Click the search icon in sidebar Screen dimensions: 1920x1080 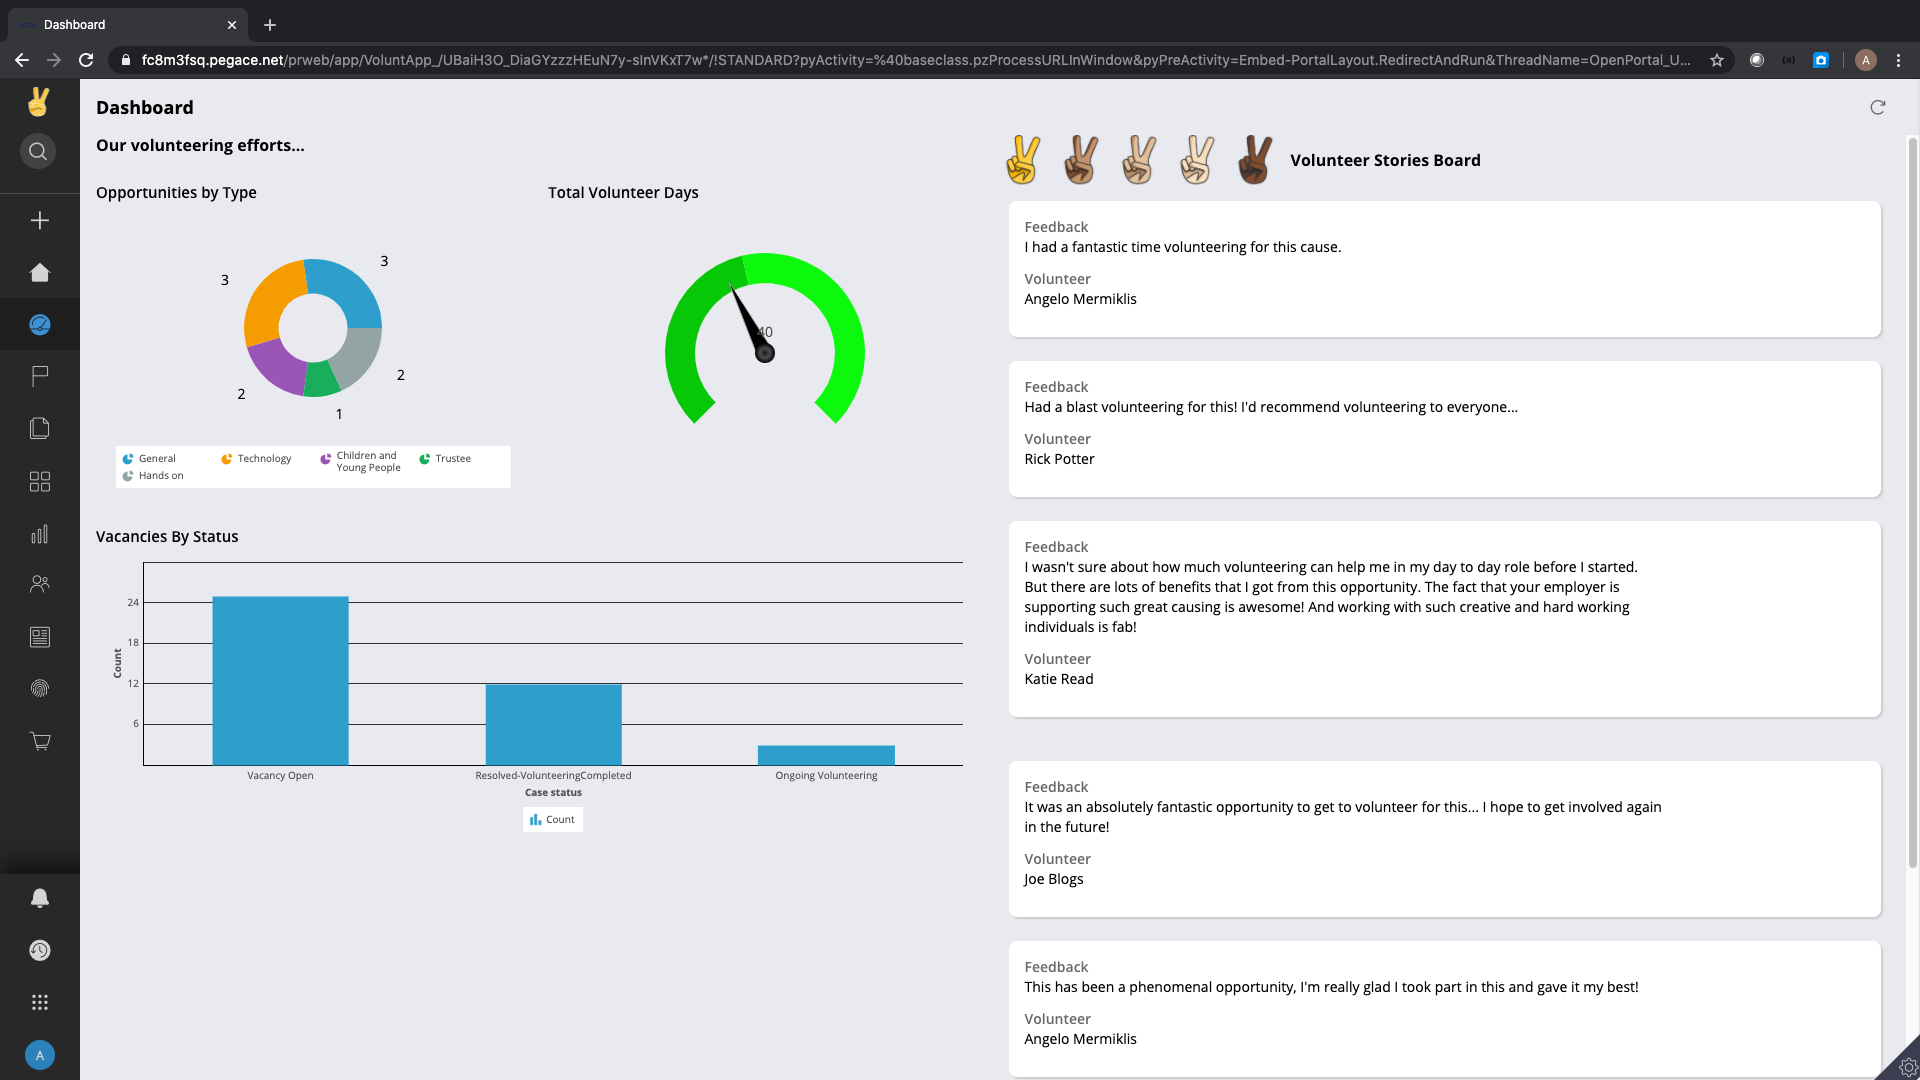tap(38, 151)
